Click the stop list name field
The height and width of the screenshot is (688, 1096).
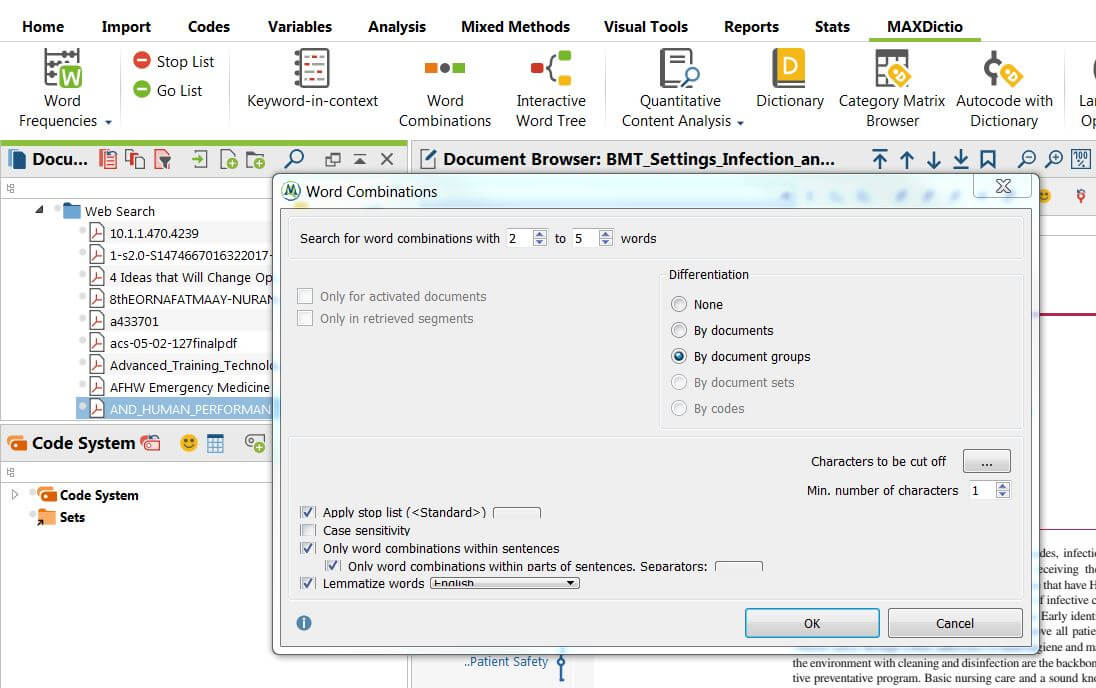coord(517,513)
